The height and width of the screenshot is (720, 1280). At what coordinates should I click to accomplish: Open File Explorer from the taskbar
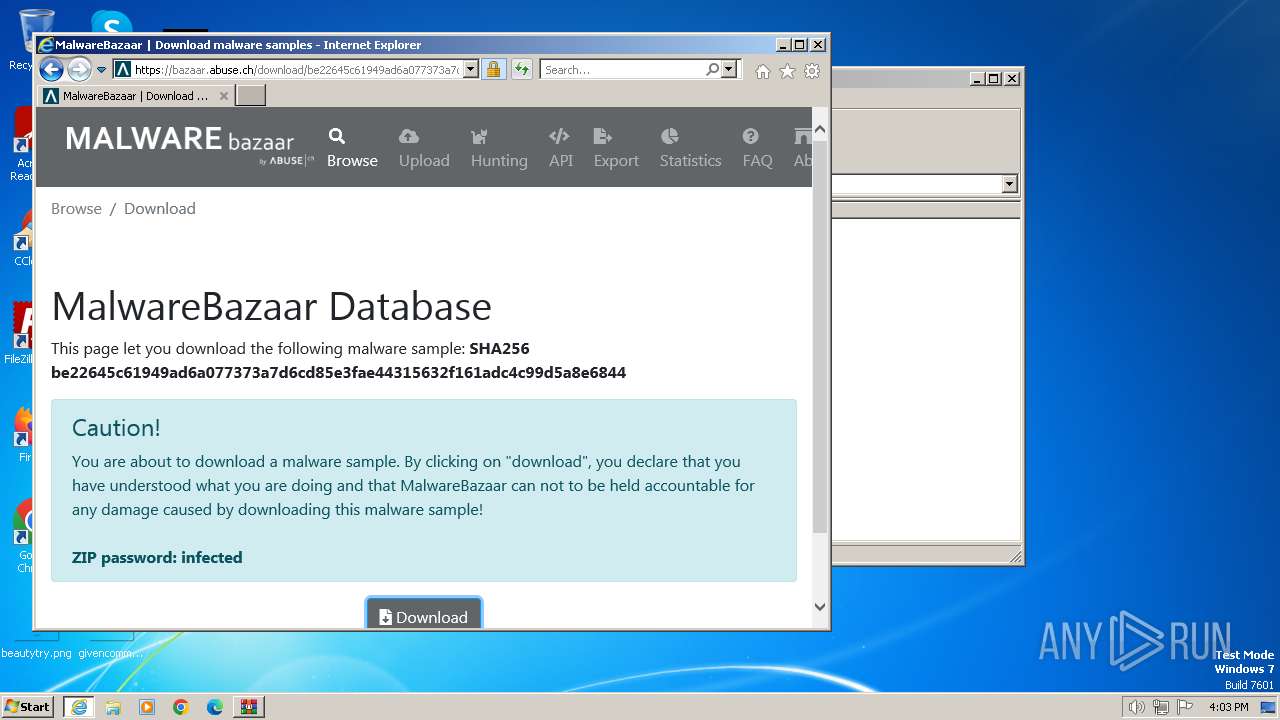(x=113, y=707)
